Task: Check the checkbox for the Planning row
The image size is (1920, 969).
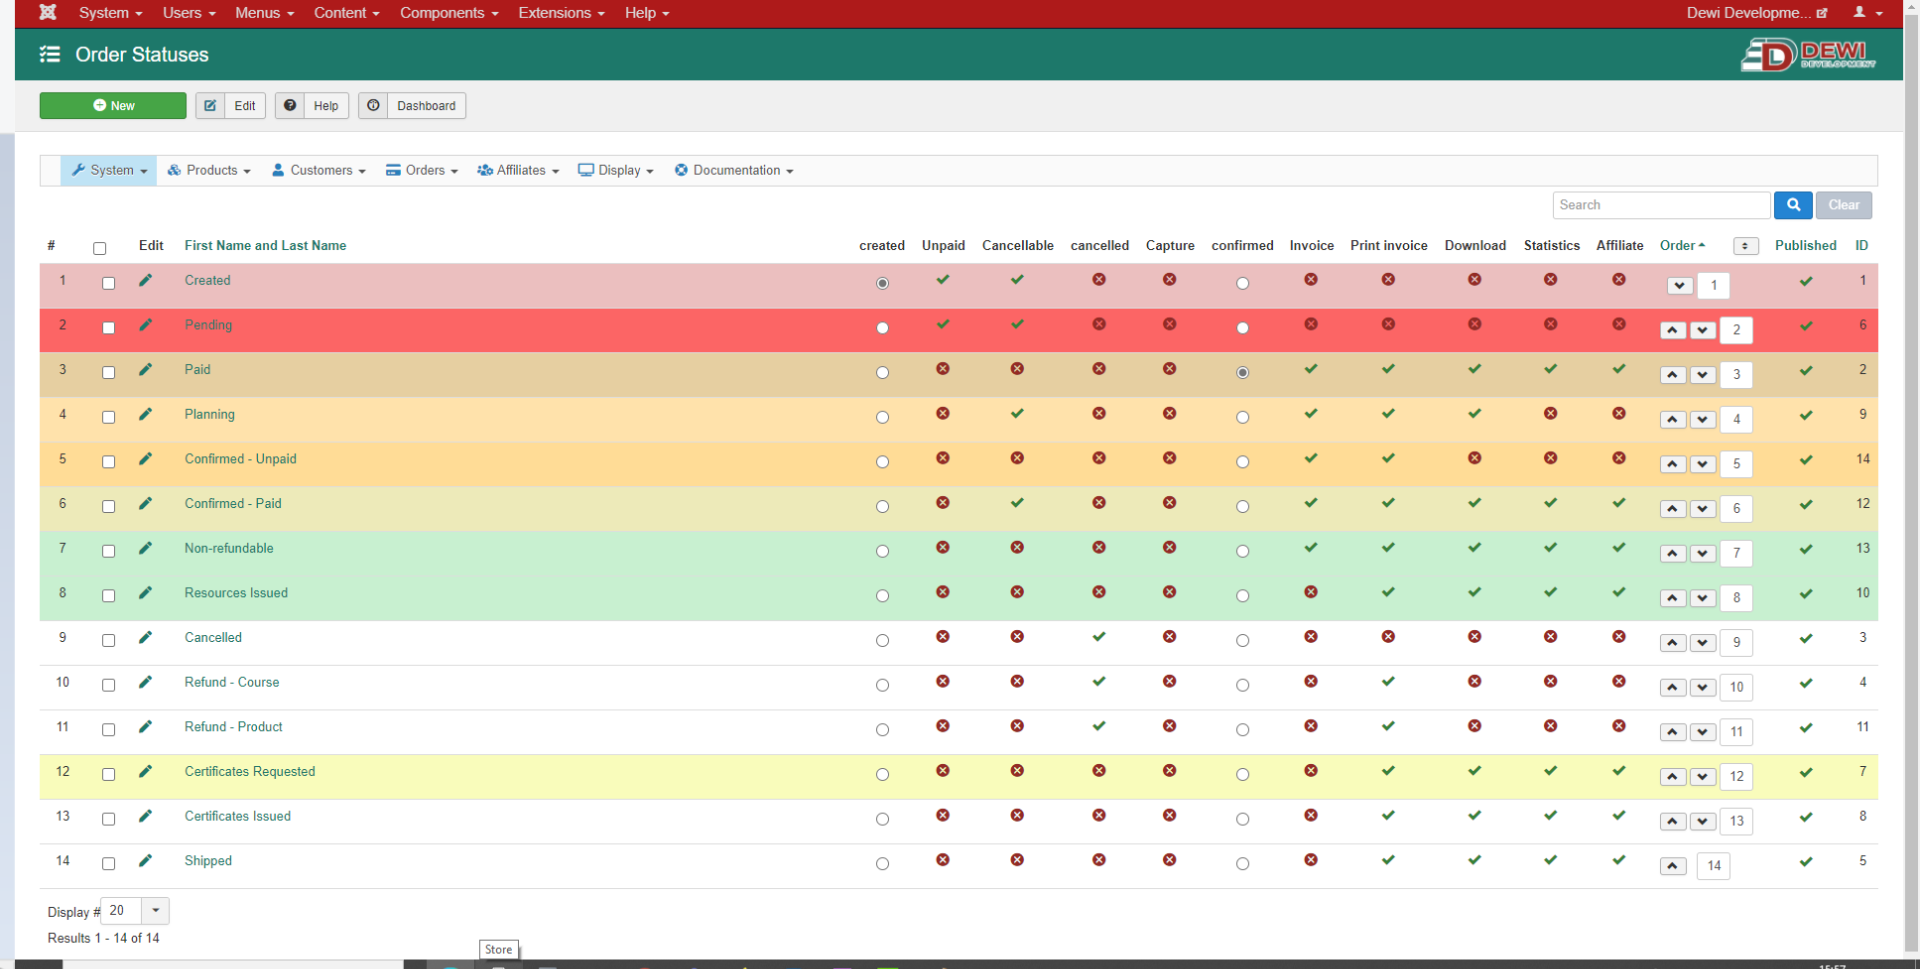Action: 109,417
